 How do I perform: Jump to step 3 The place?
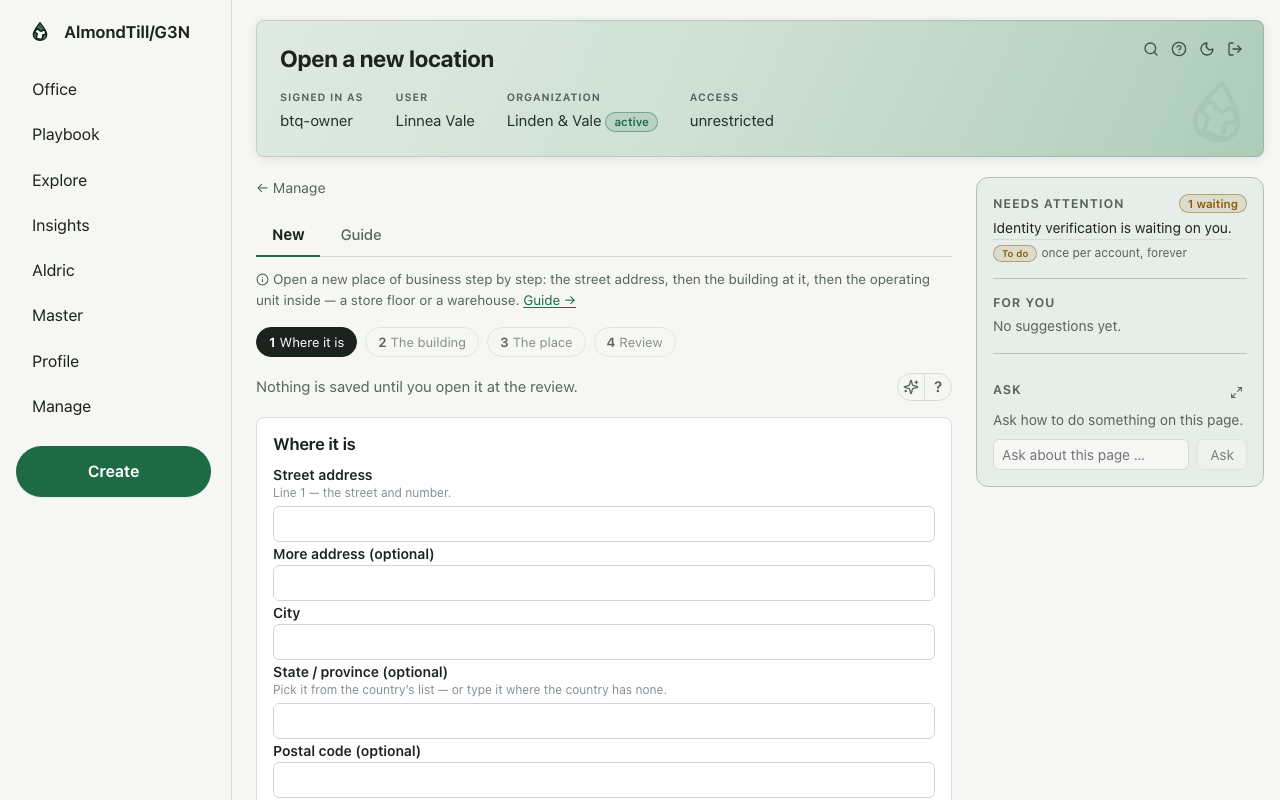(x=536, y=342)
